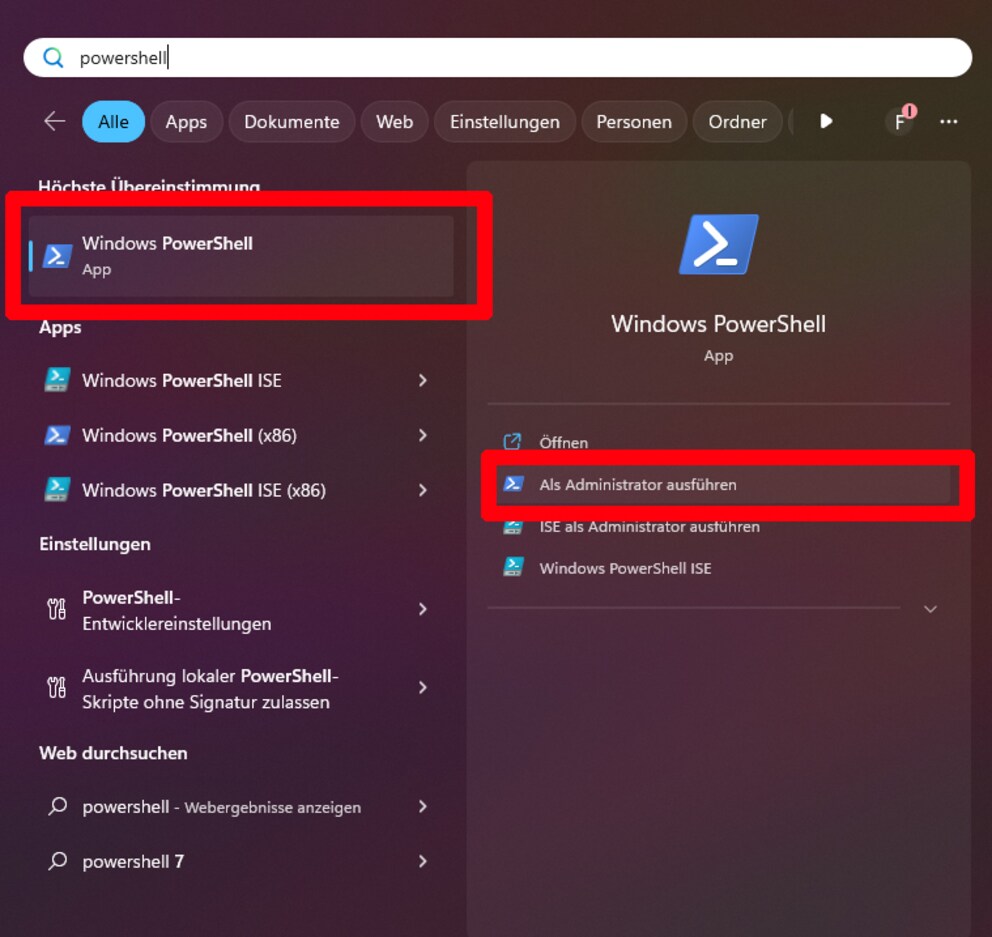Image resolution: width=992 pixels, height=937 pixels.
Task: Click the back arrow above the results
Action: tap(53, 121)
